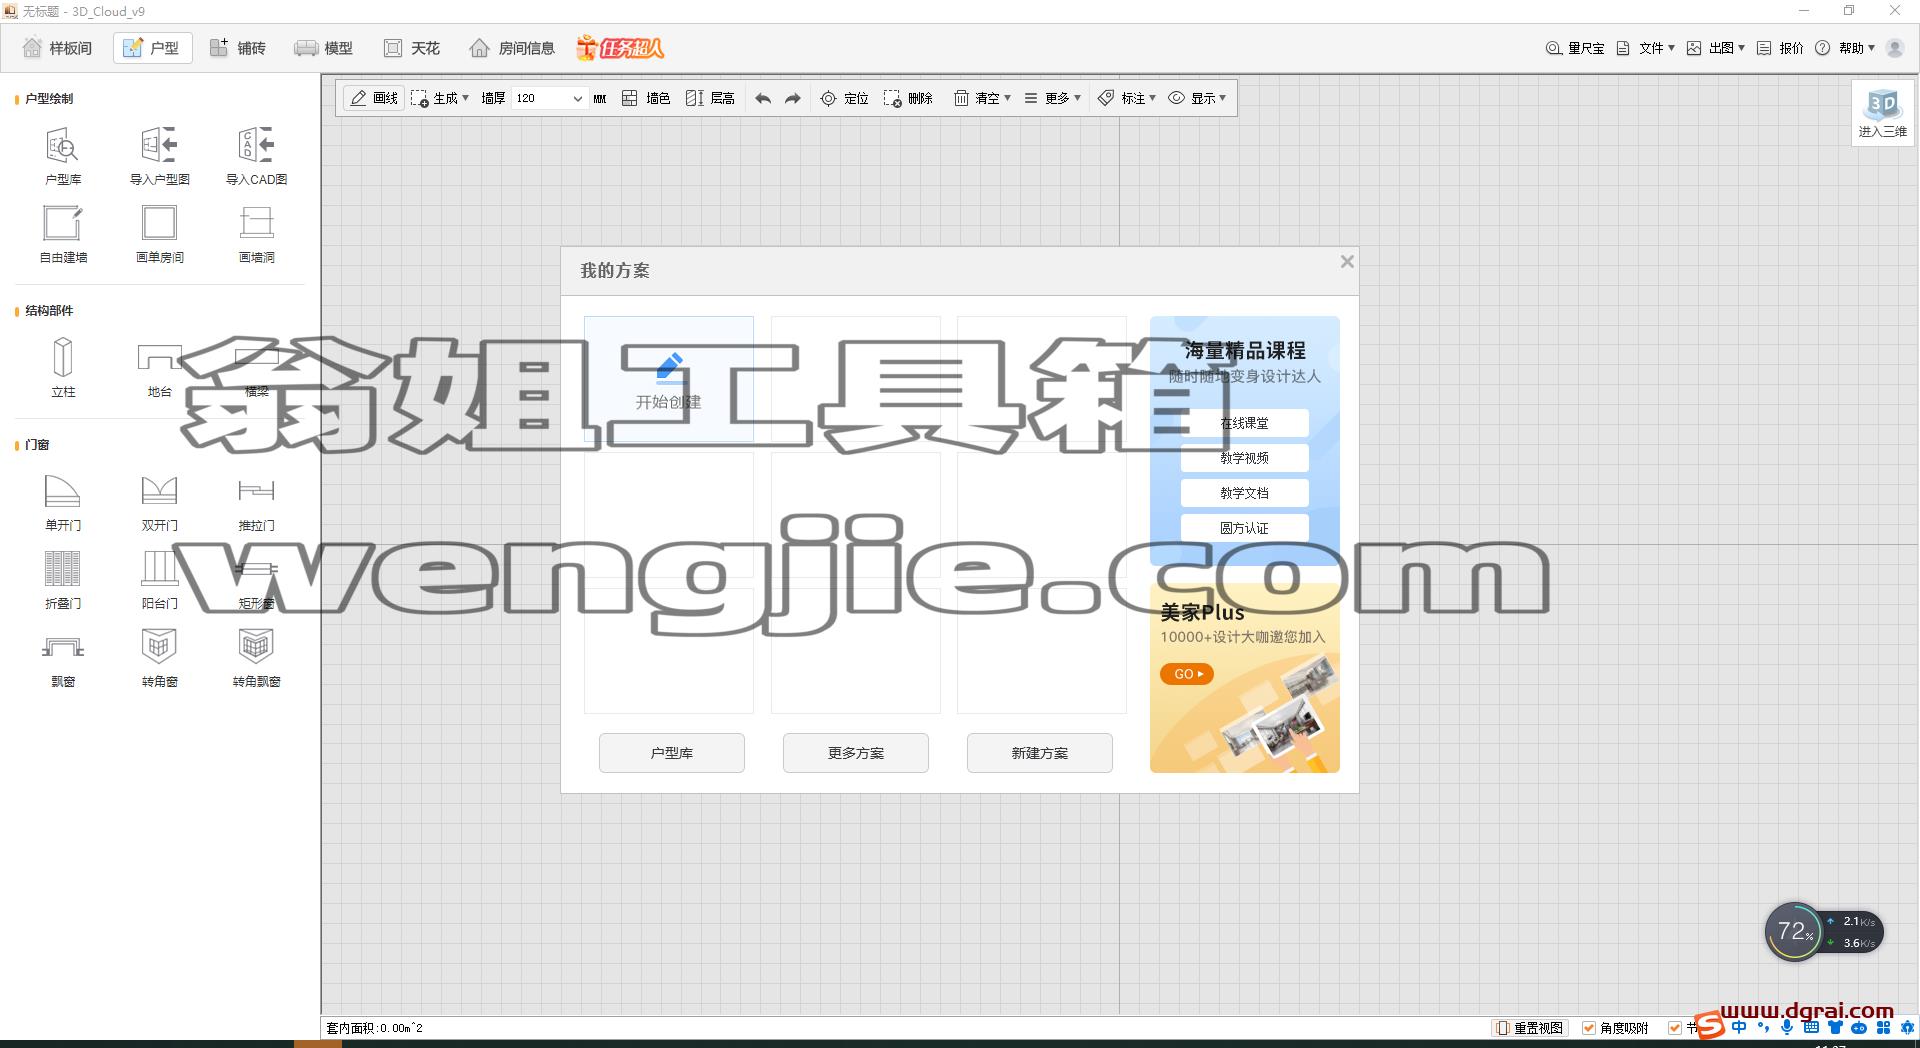Click the user account avatar icon

(x=1895, y=48)
